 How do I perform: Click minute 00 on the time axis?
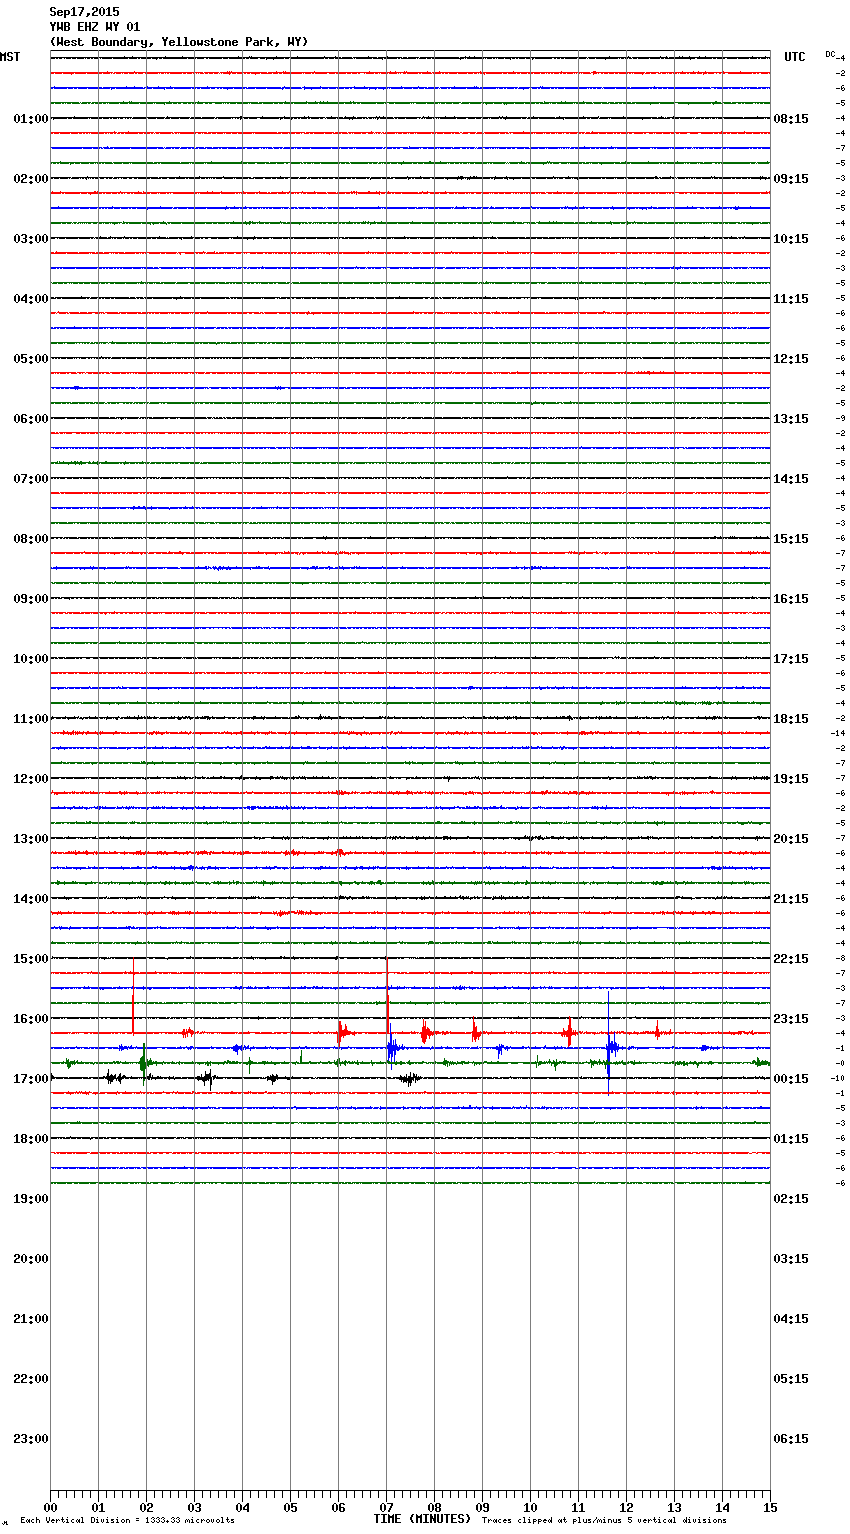point(50,1508)
